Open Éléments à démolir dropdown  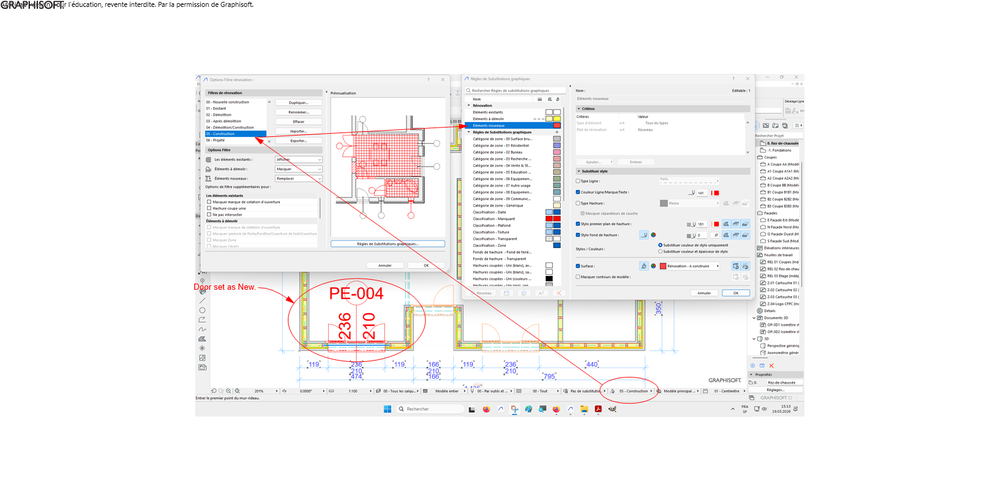tap(299, 169)
